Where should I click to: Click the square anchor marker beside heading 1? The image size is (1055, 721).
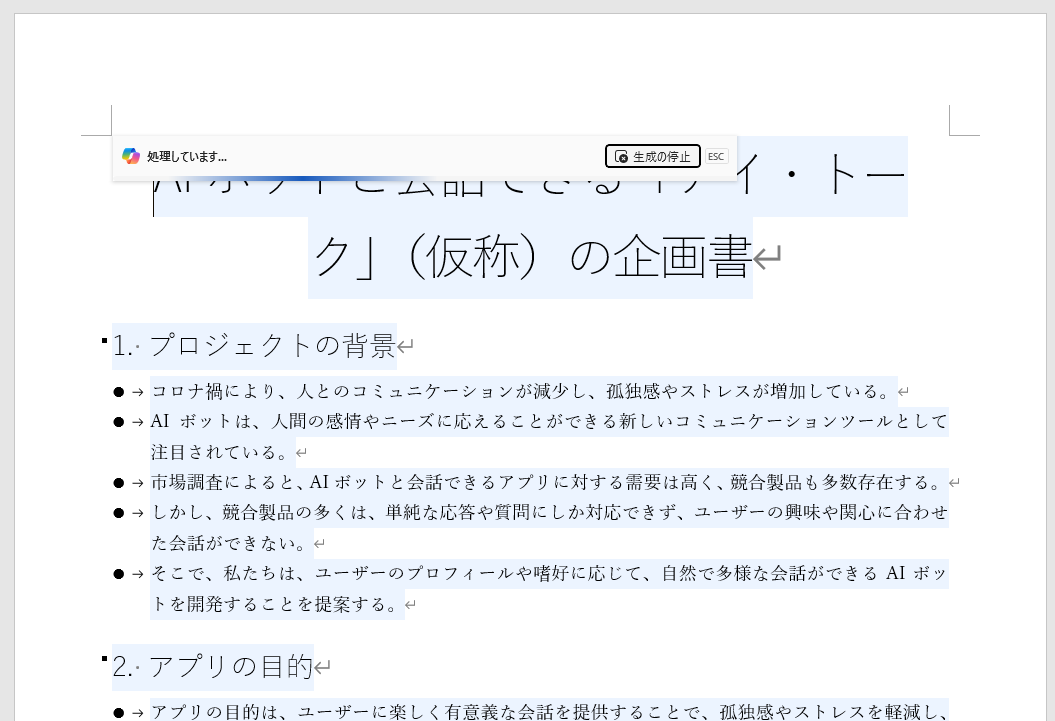point(104,340)
